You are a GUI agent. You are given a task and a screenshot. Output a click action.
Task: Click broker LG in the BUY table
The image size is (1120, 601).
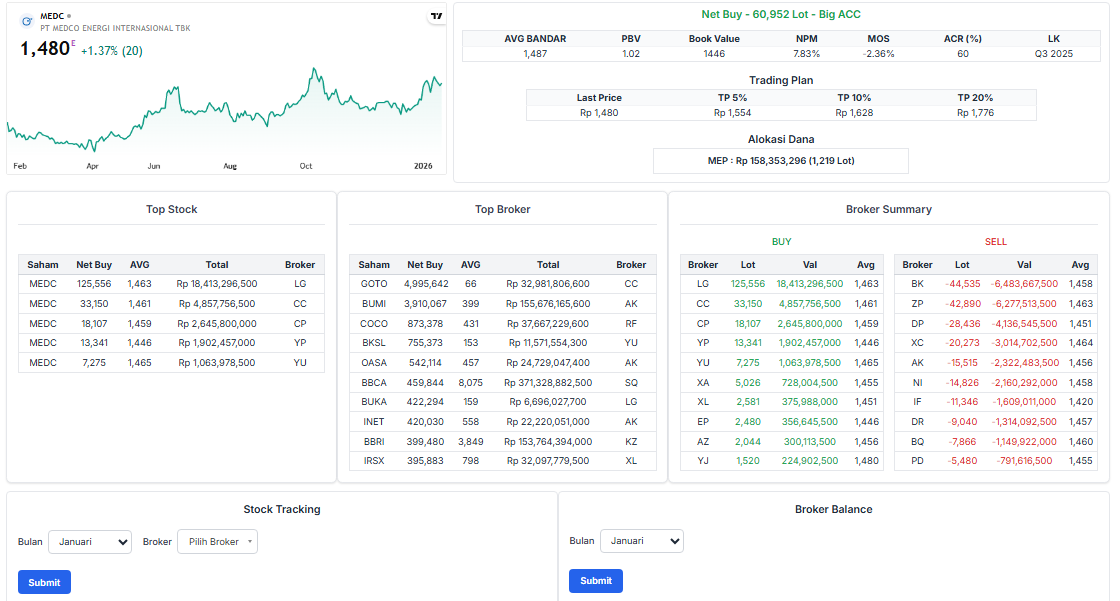pyautogui.click(x=702, y=284)
